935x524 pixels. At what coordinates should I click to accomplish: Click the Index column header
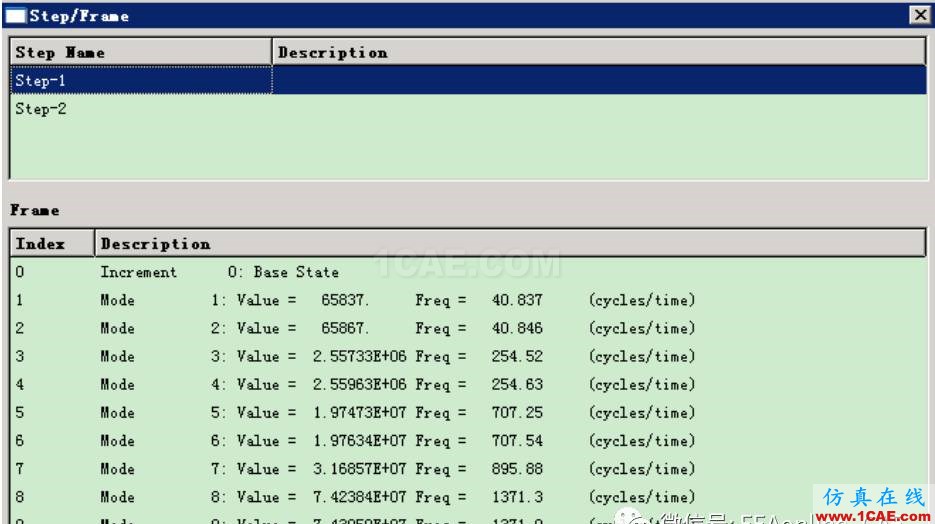52,244
